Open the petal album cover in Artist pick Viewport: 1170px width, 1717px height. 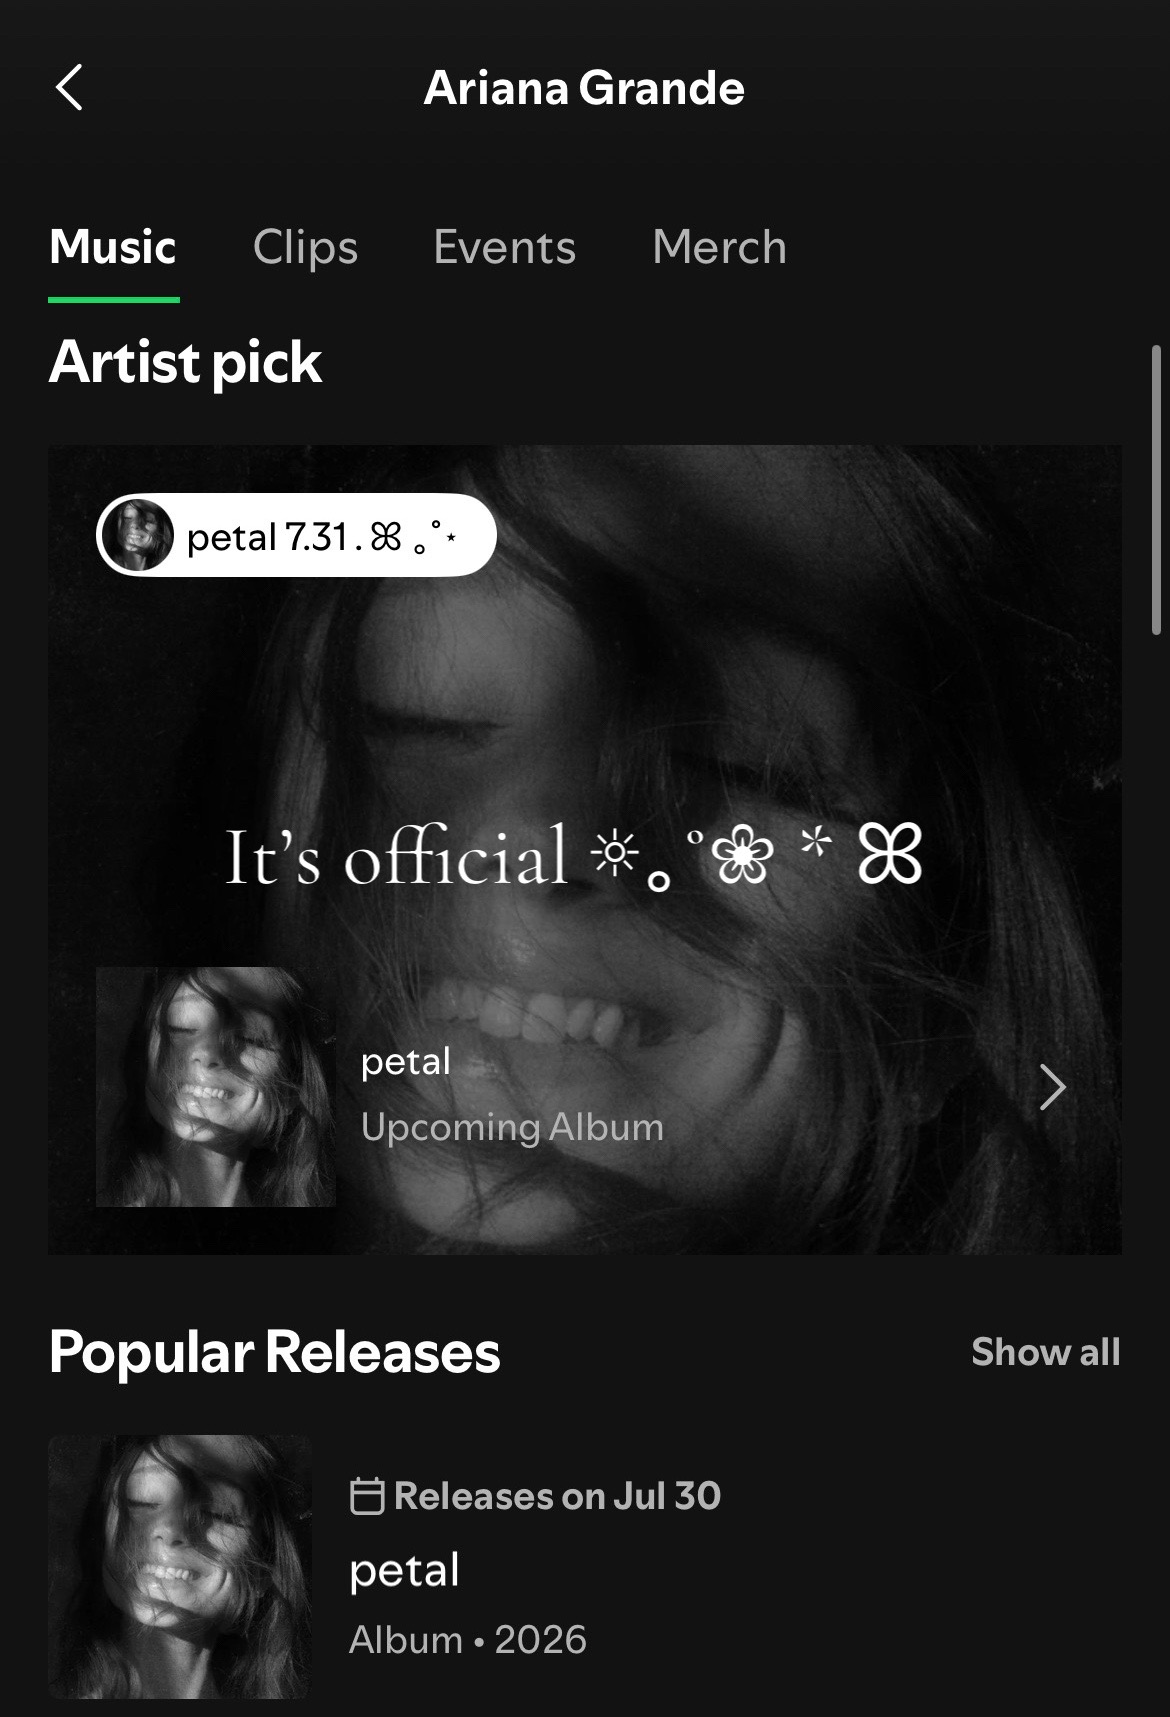[215, 1086]
